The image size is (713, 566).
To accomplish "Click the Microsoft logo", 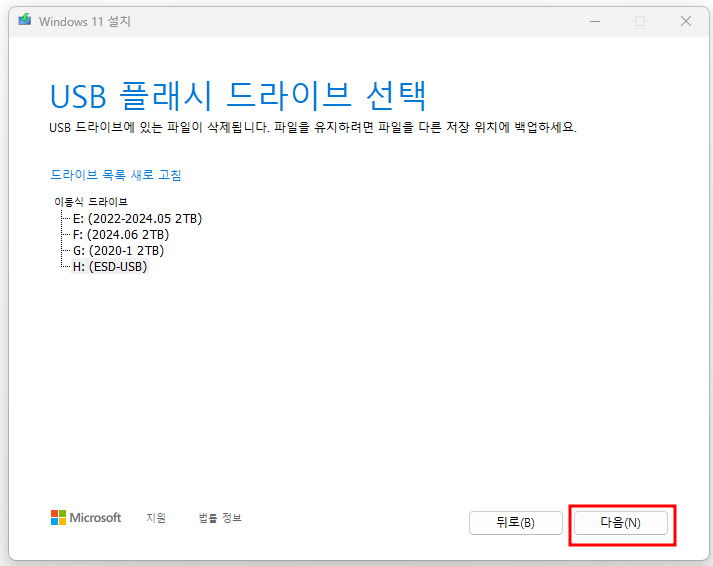I will click(86, 517).
